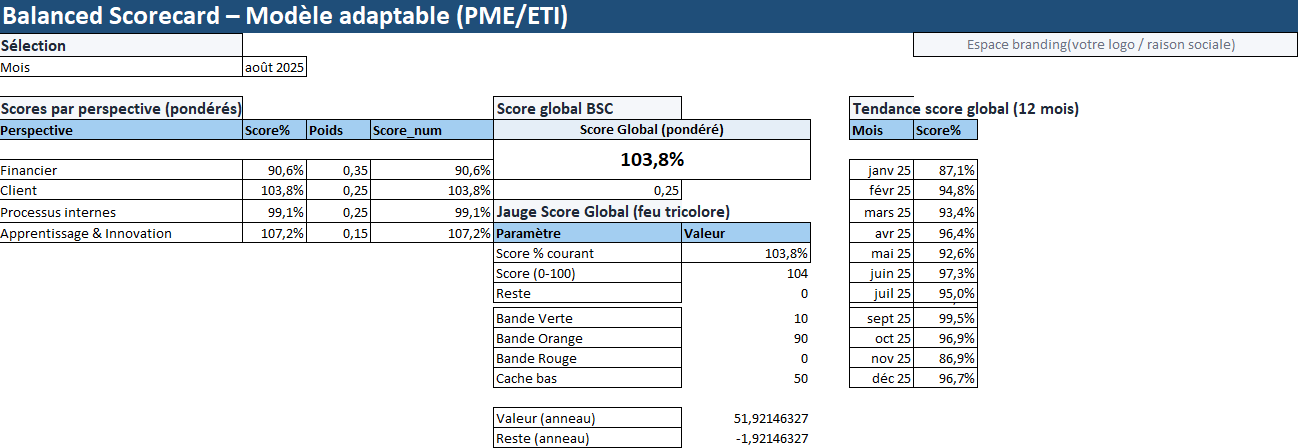Click the Jauge Score Global (feu tricolore) heading
Viewport: 1298px width, 448px height.
(x=612, y=211)
